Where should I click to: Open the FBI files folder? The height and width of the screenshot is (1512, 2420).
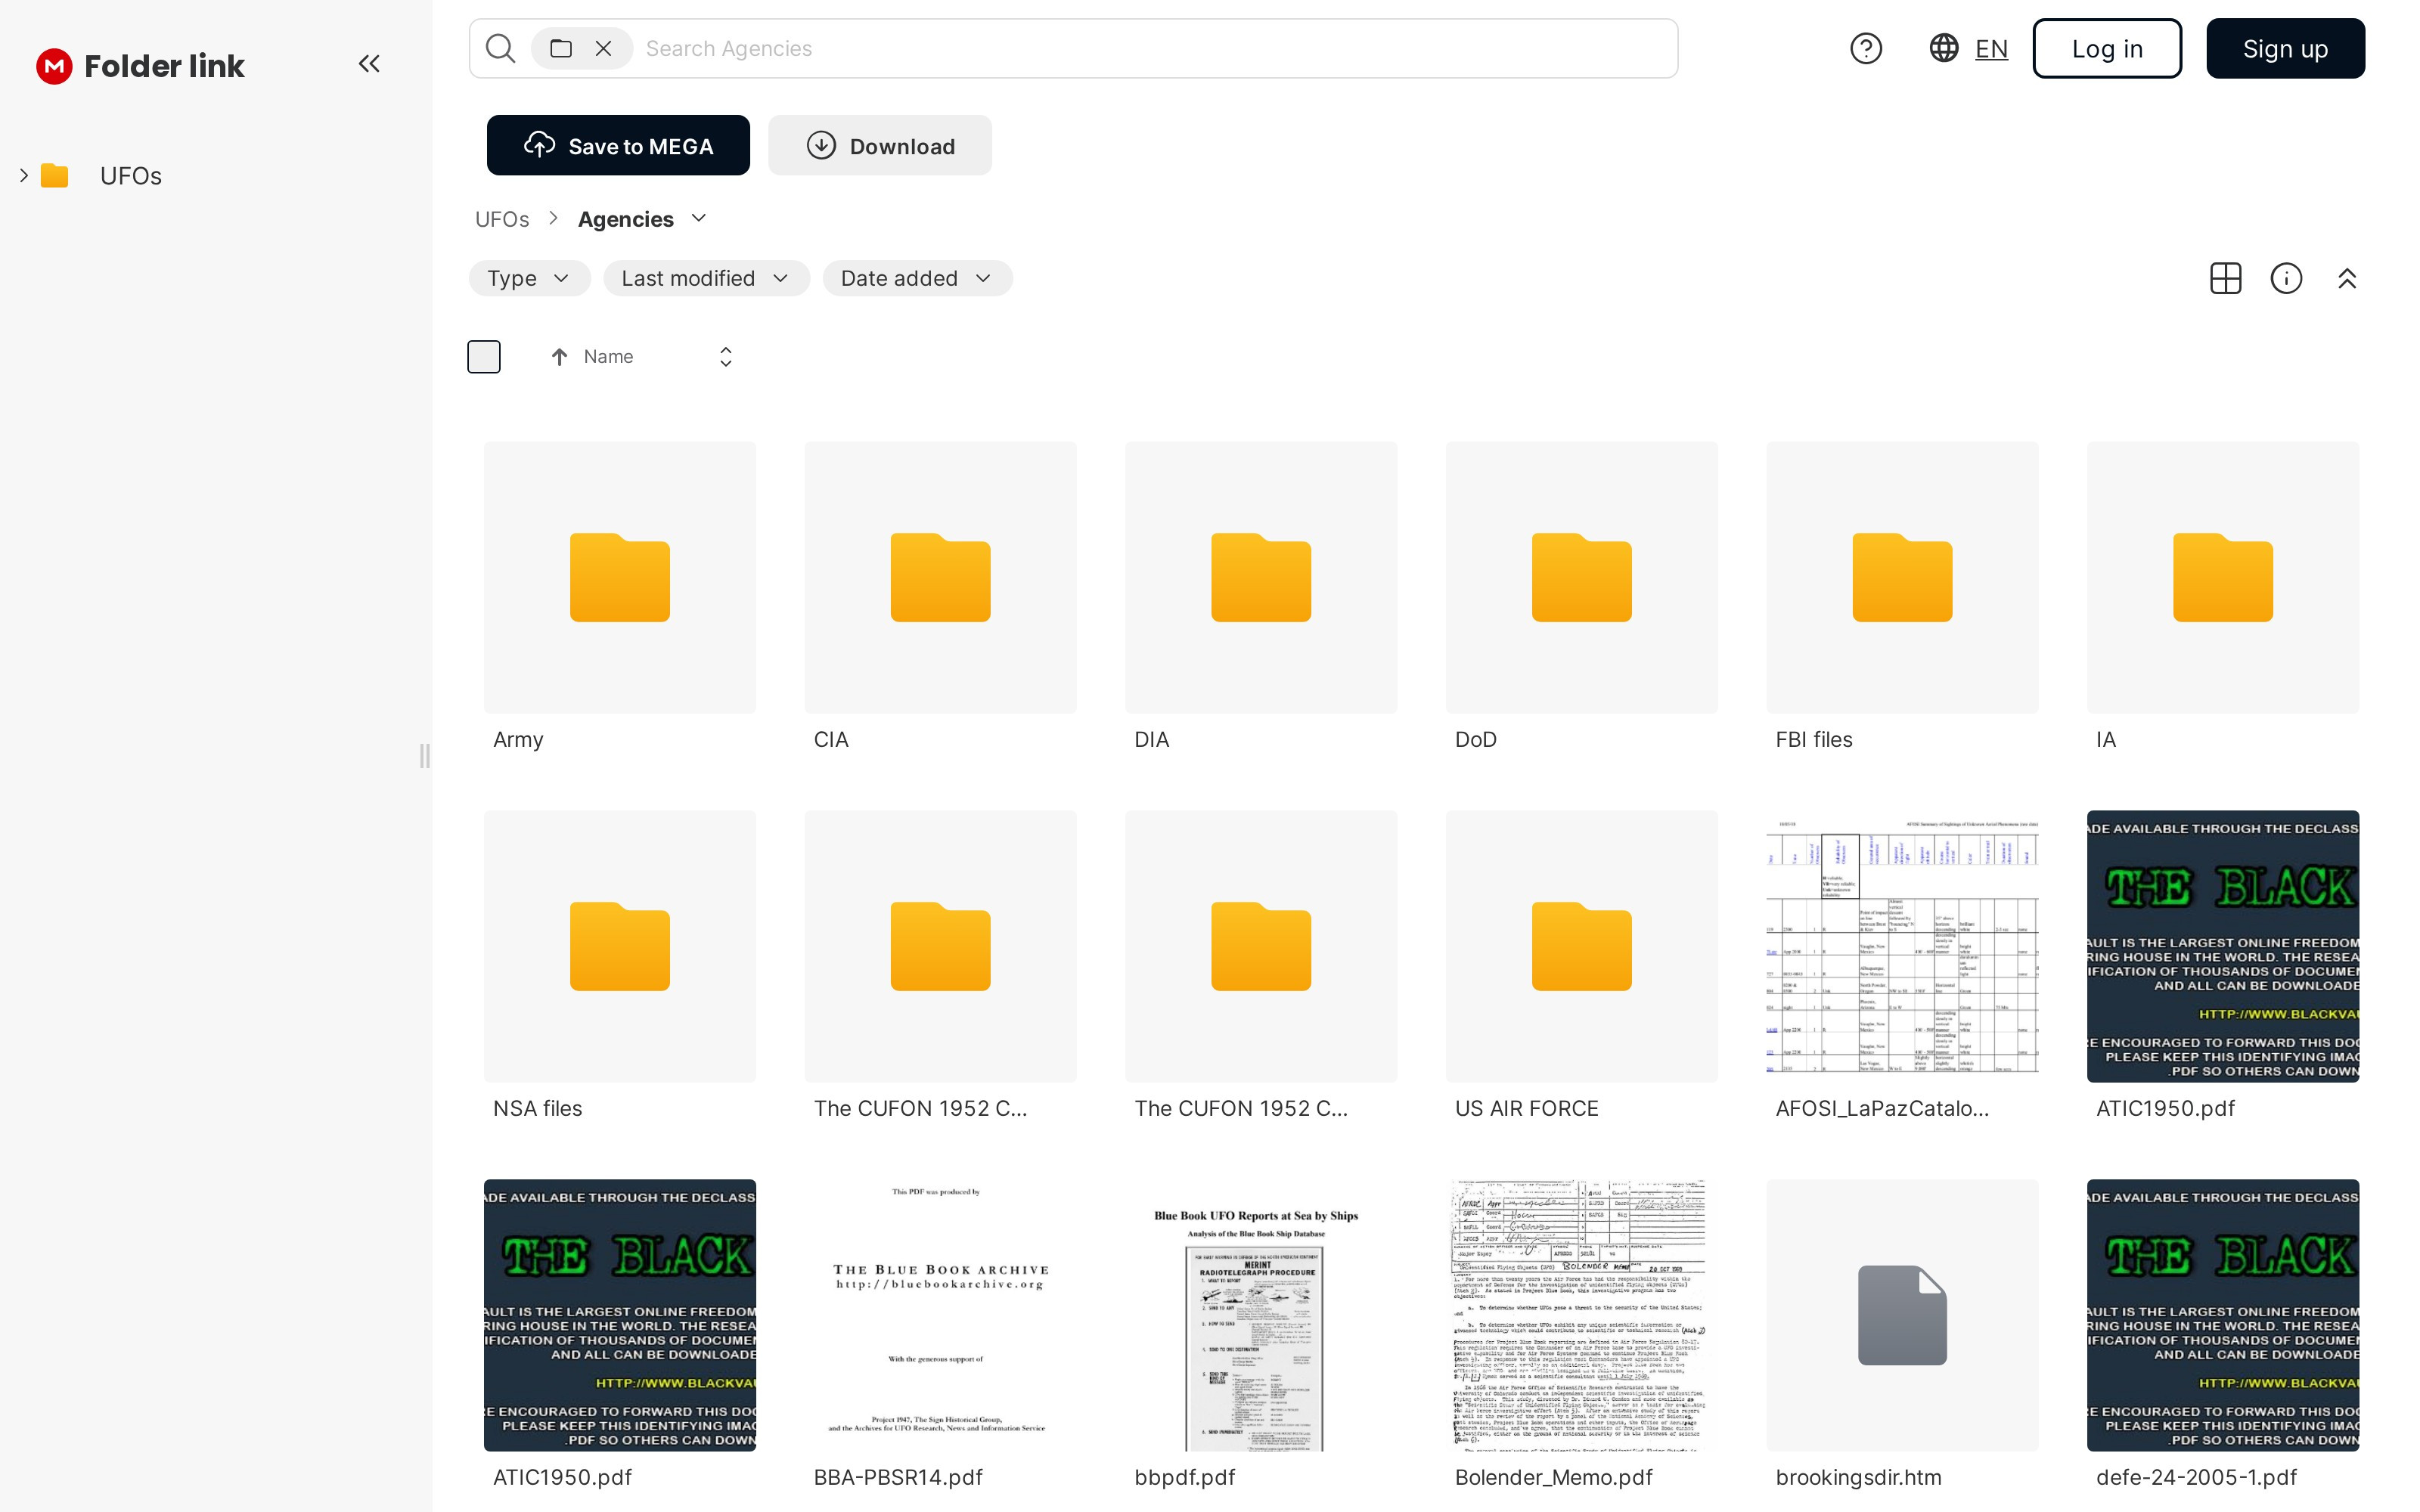pyautogui.click(x=1902, y=577)
